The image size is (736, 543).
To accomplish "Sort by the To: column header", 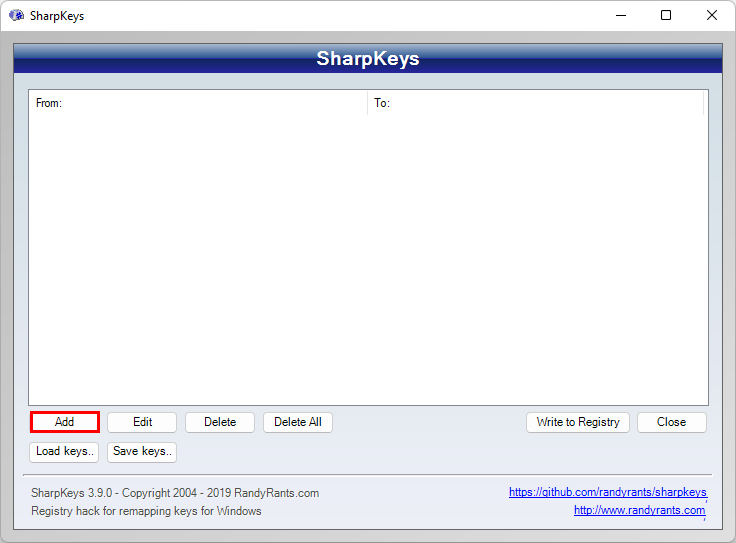I will [536, 103].
